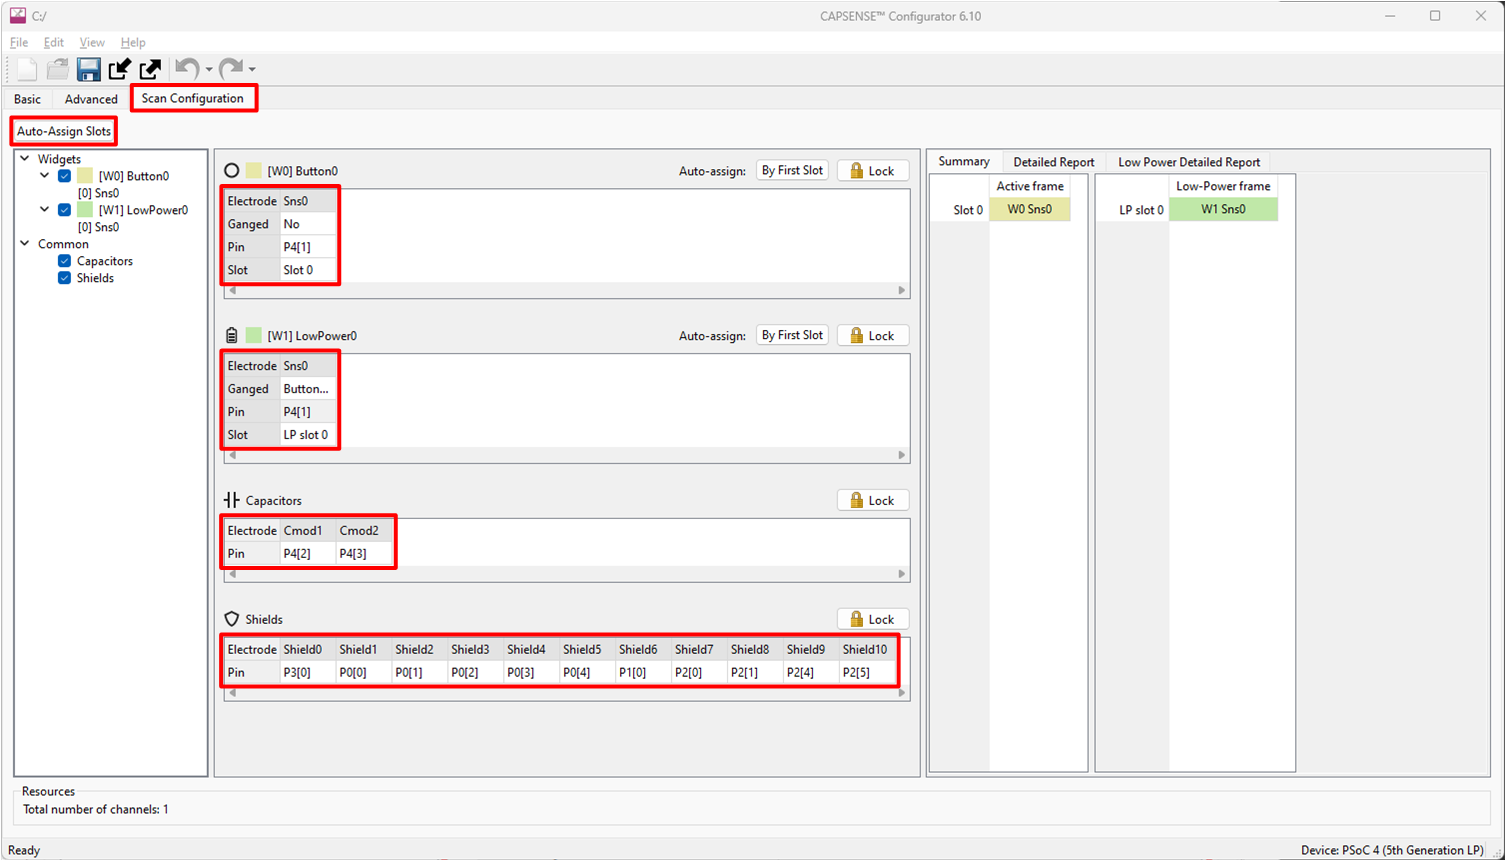Select the Scan Configuration tab
This screenshot has height=861, width=1506.
[193, 98]
